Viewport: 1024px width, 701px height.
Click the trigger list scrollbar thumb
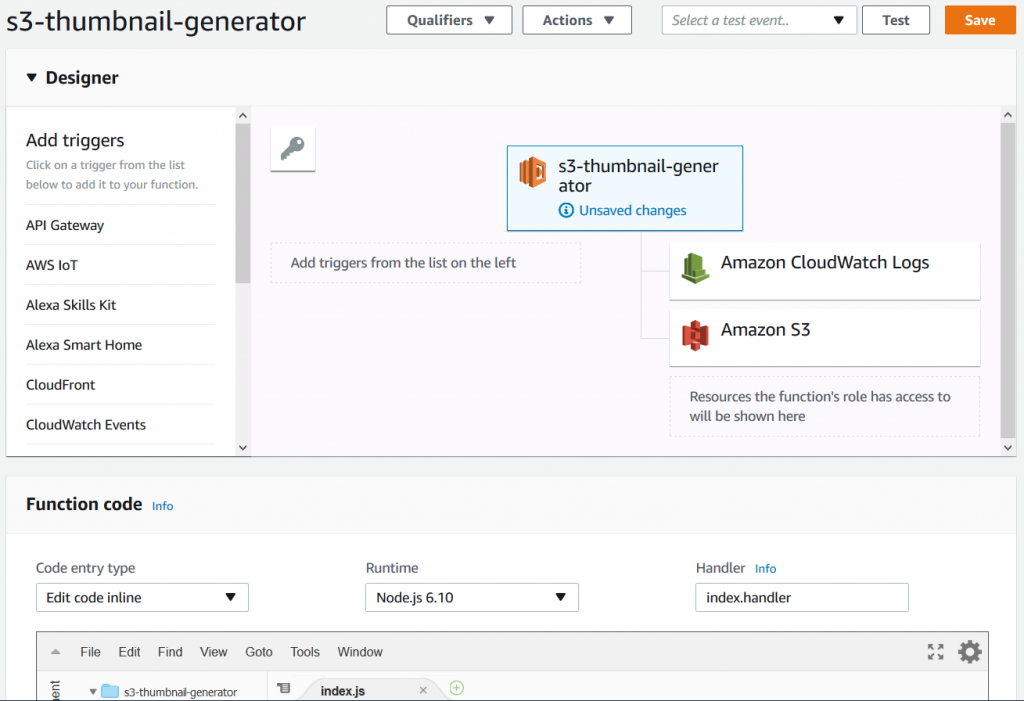pos(243,203)
